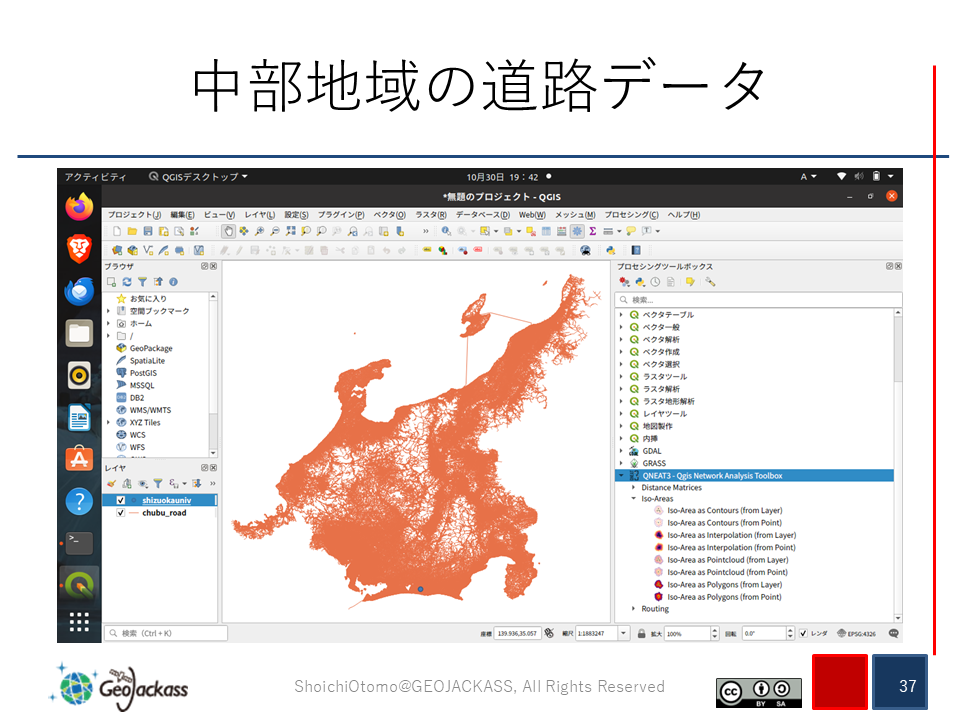
Task: Expand the GDAL toolbox group
Action: (x=621, y=451)
